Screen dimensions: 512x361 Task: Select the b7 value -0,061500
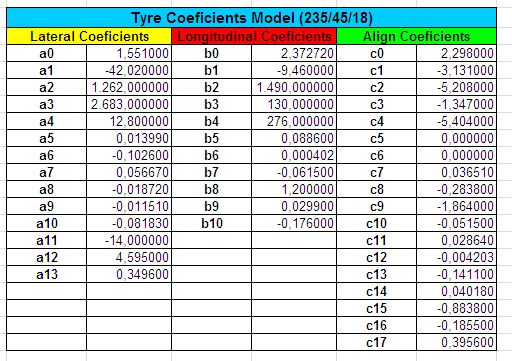pyautogui.click(x=294, y=172)
